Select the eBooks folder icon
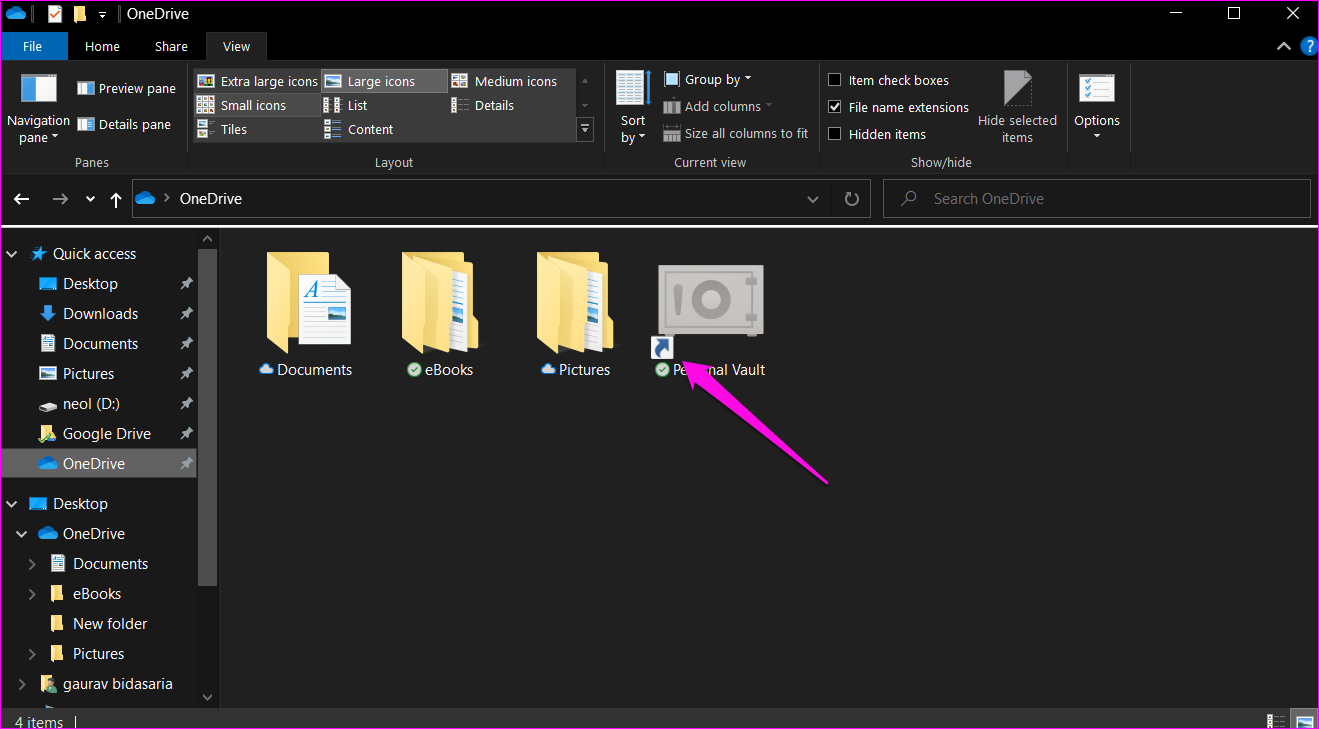 pyautogui.click(x=441, y=315)
